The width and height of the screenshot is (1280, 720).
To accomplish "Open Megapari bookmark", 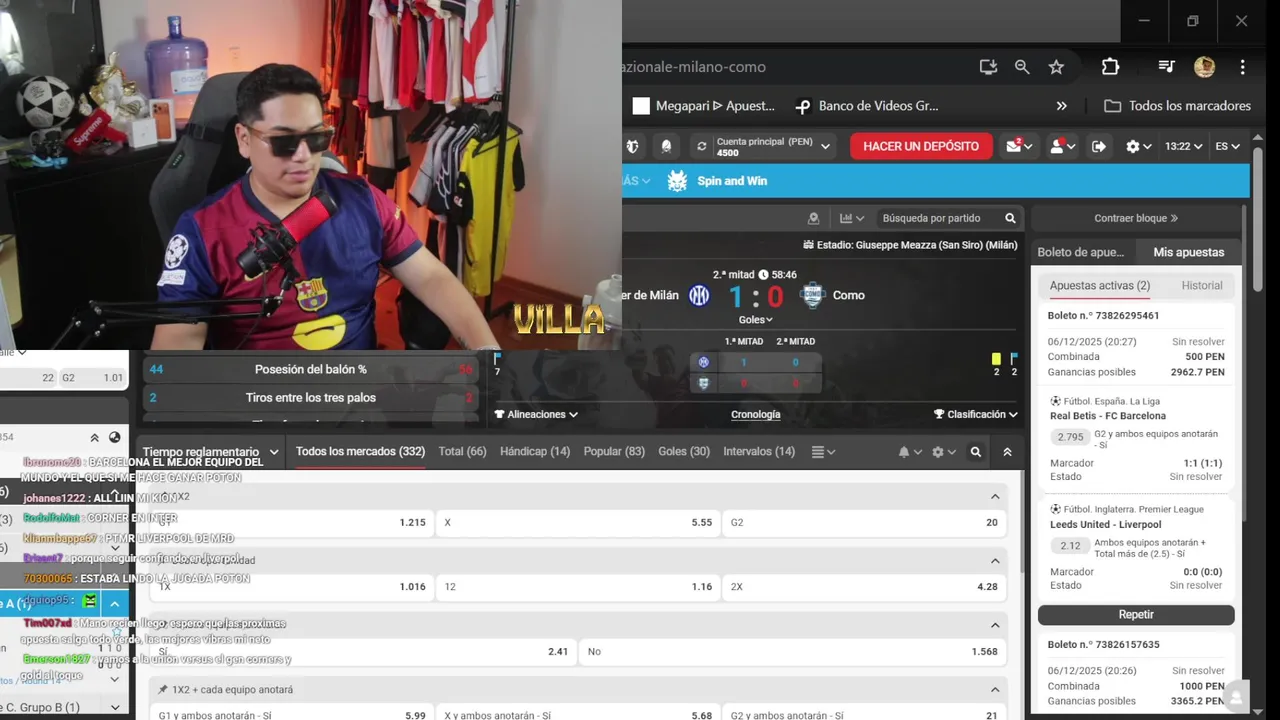I will tap(704, 106).
